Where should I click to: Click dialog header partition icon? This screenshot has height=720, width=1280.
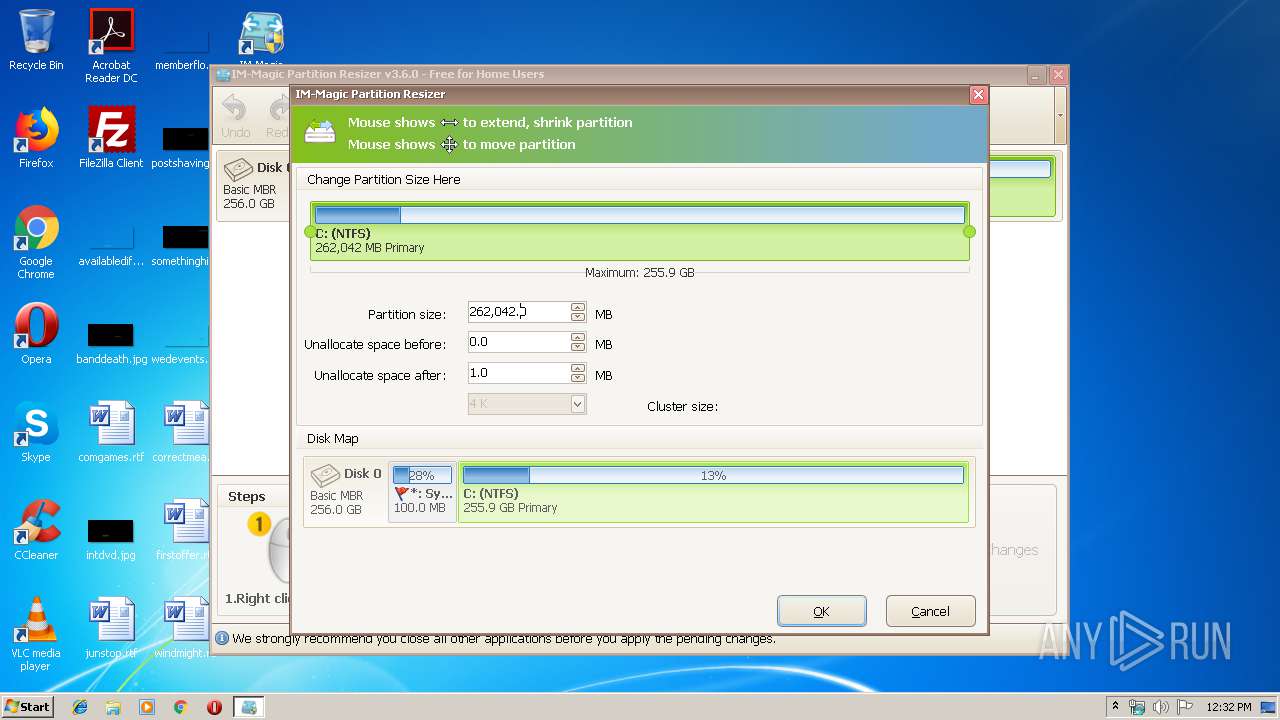320,132
